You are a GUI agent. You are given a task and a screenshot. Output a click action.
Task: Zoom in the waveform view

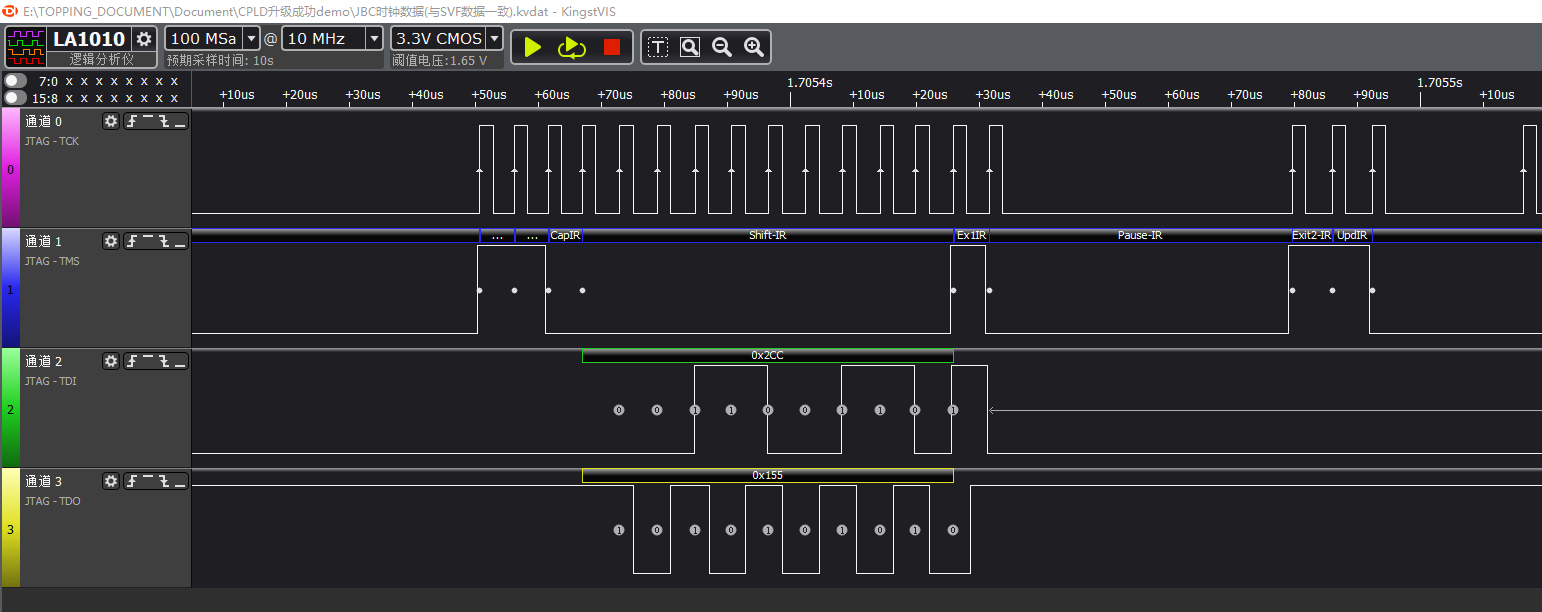tap(754, 47)
